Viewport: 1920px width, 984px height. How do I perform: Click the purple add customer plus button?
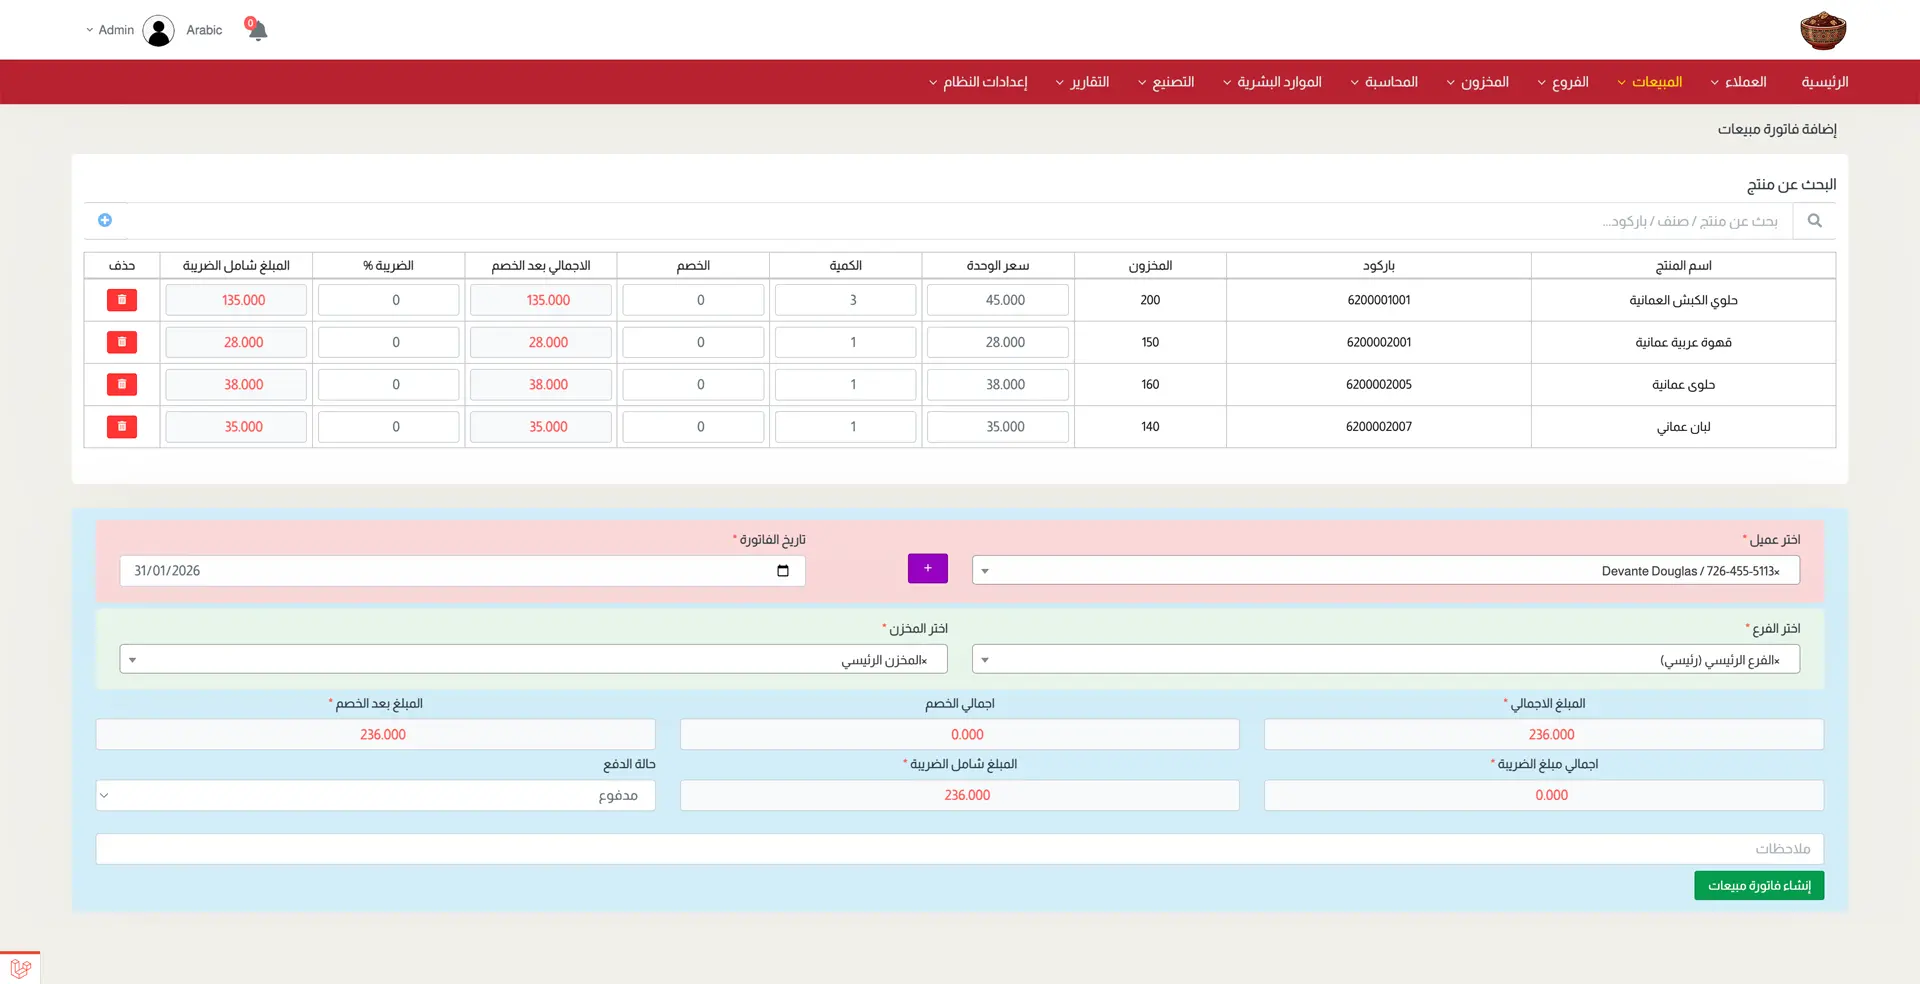(x=927, y=569)
